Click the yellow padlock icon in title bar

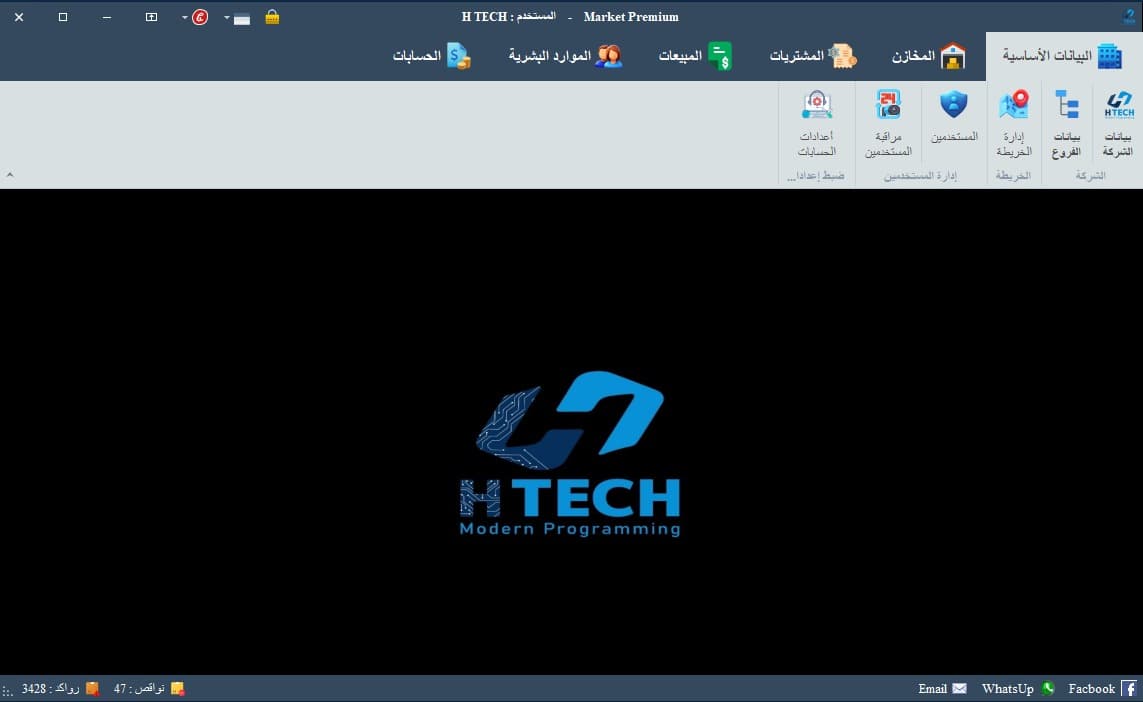272,17
